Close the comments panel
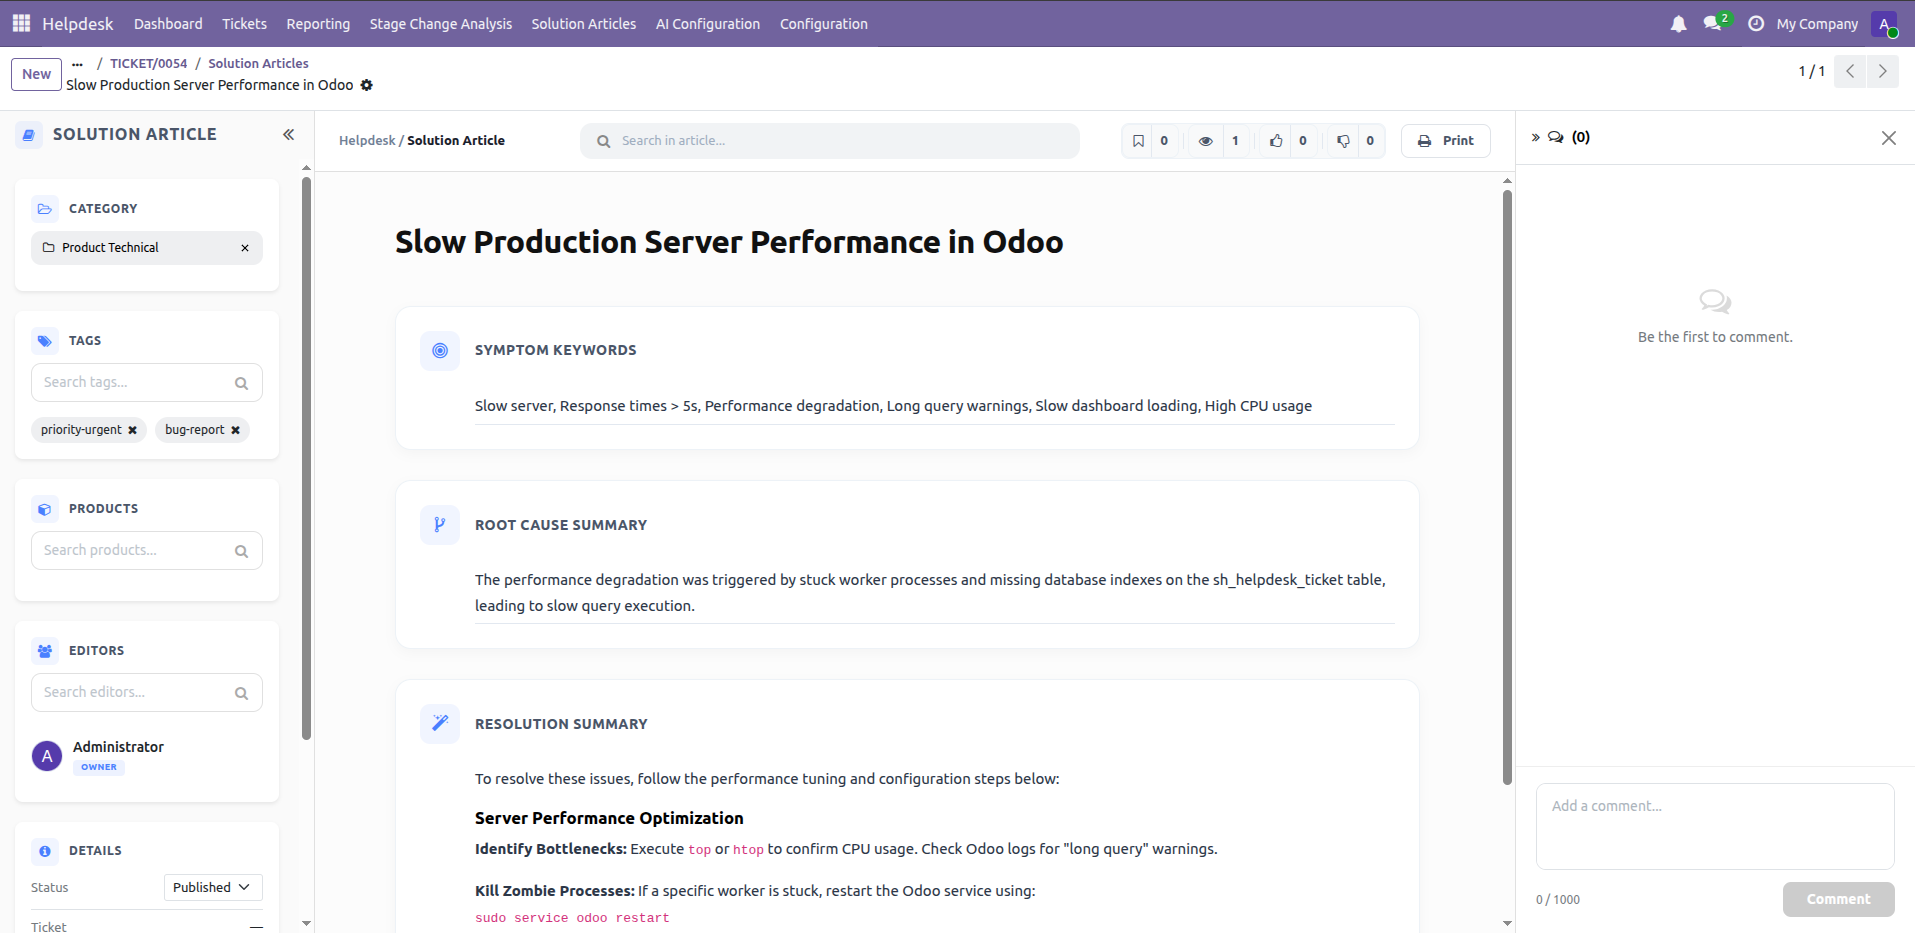Screen dimensions: 1915x933 click(x=1888, y=138)
